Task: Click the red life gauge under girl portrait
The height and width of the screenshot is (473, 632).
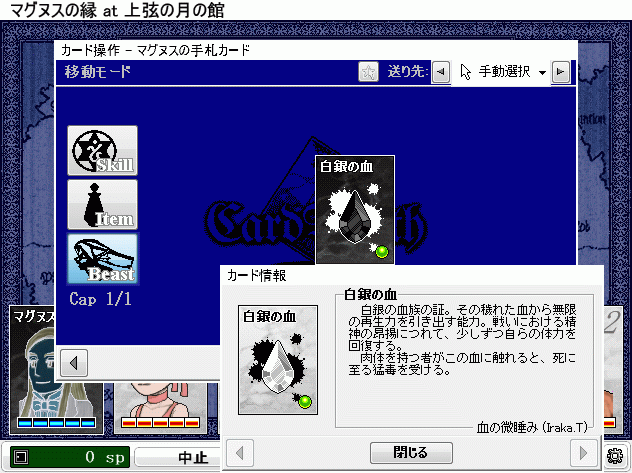Action: (160, 423)
